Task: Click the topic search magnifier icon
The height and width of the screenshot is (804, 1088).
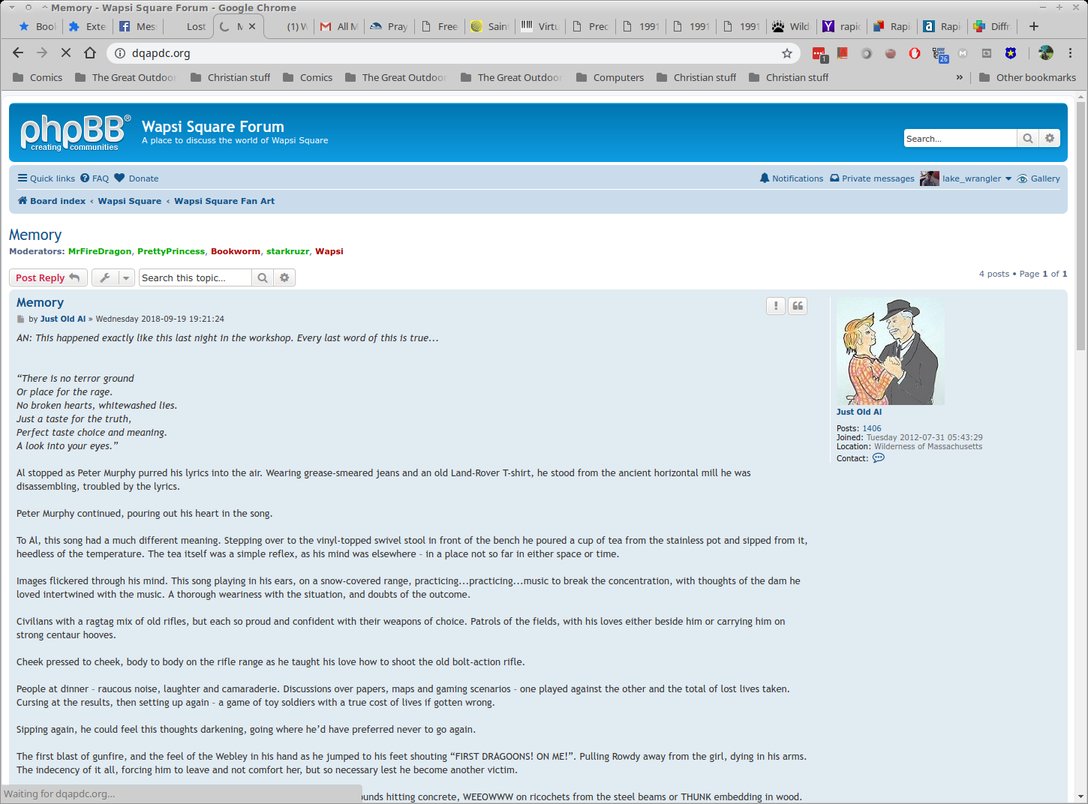Action: (263, 278)
